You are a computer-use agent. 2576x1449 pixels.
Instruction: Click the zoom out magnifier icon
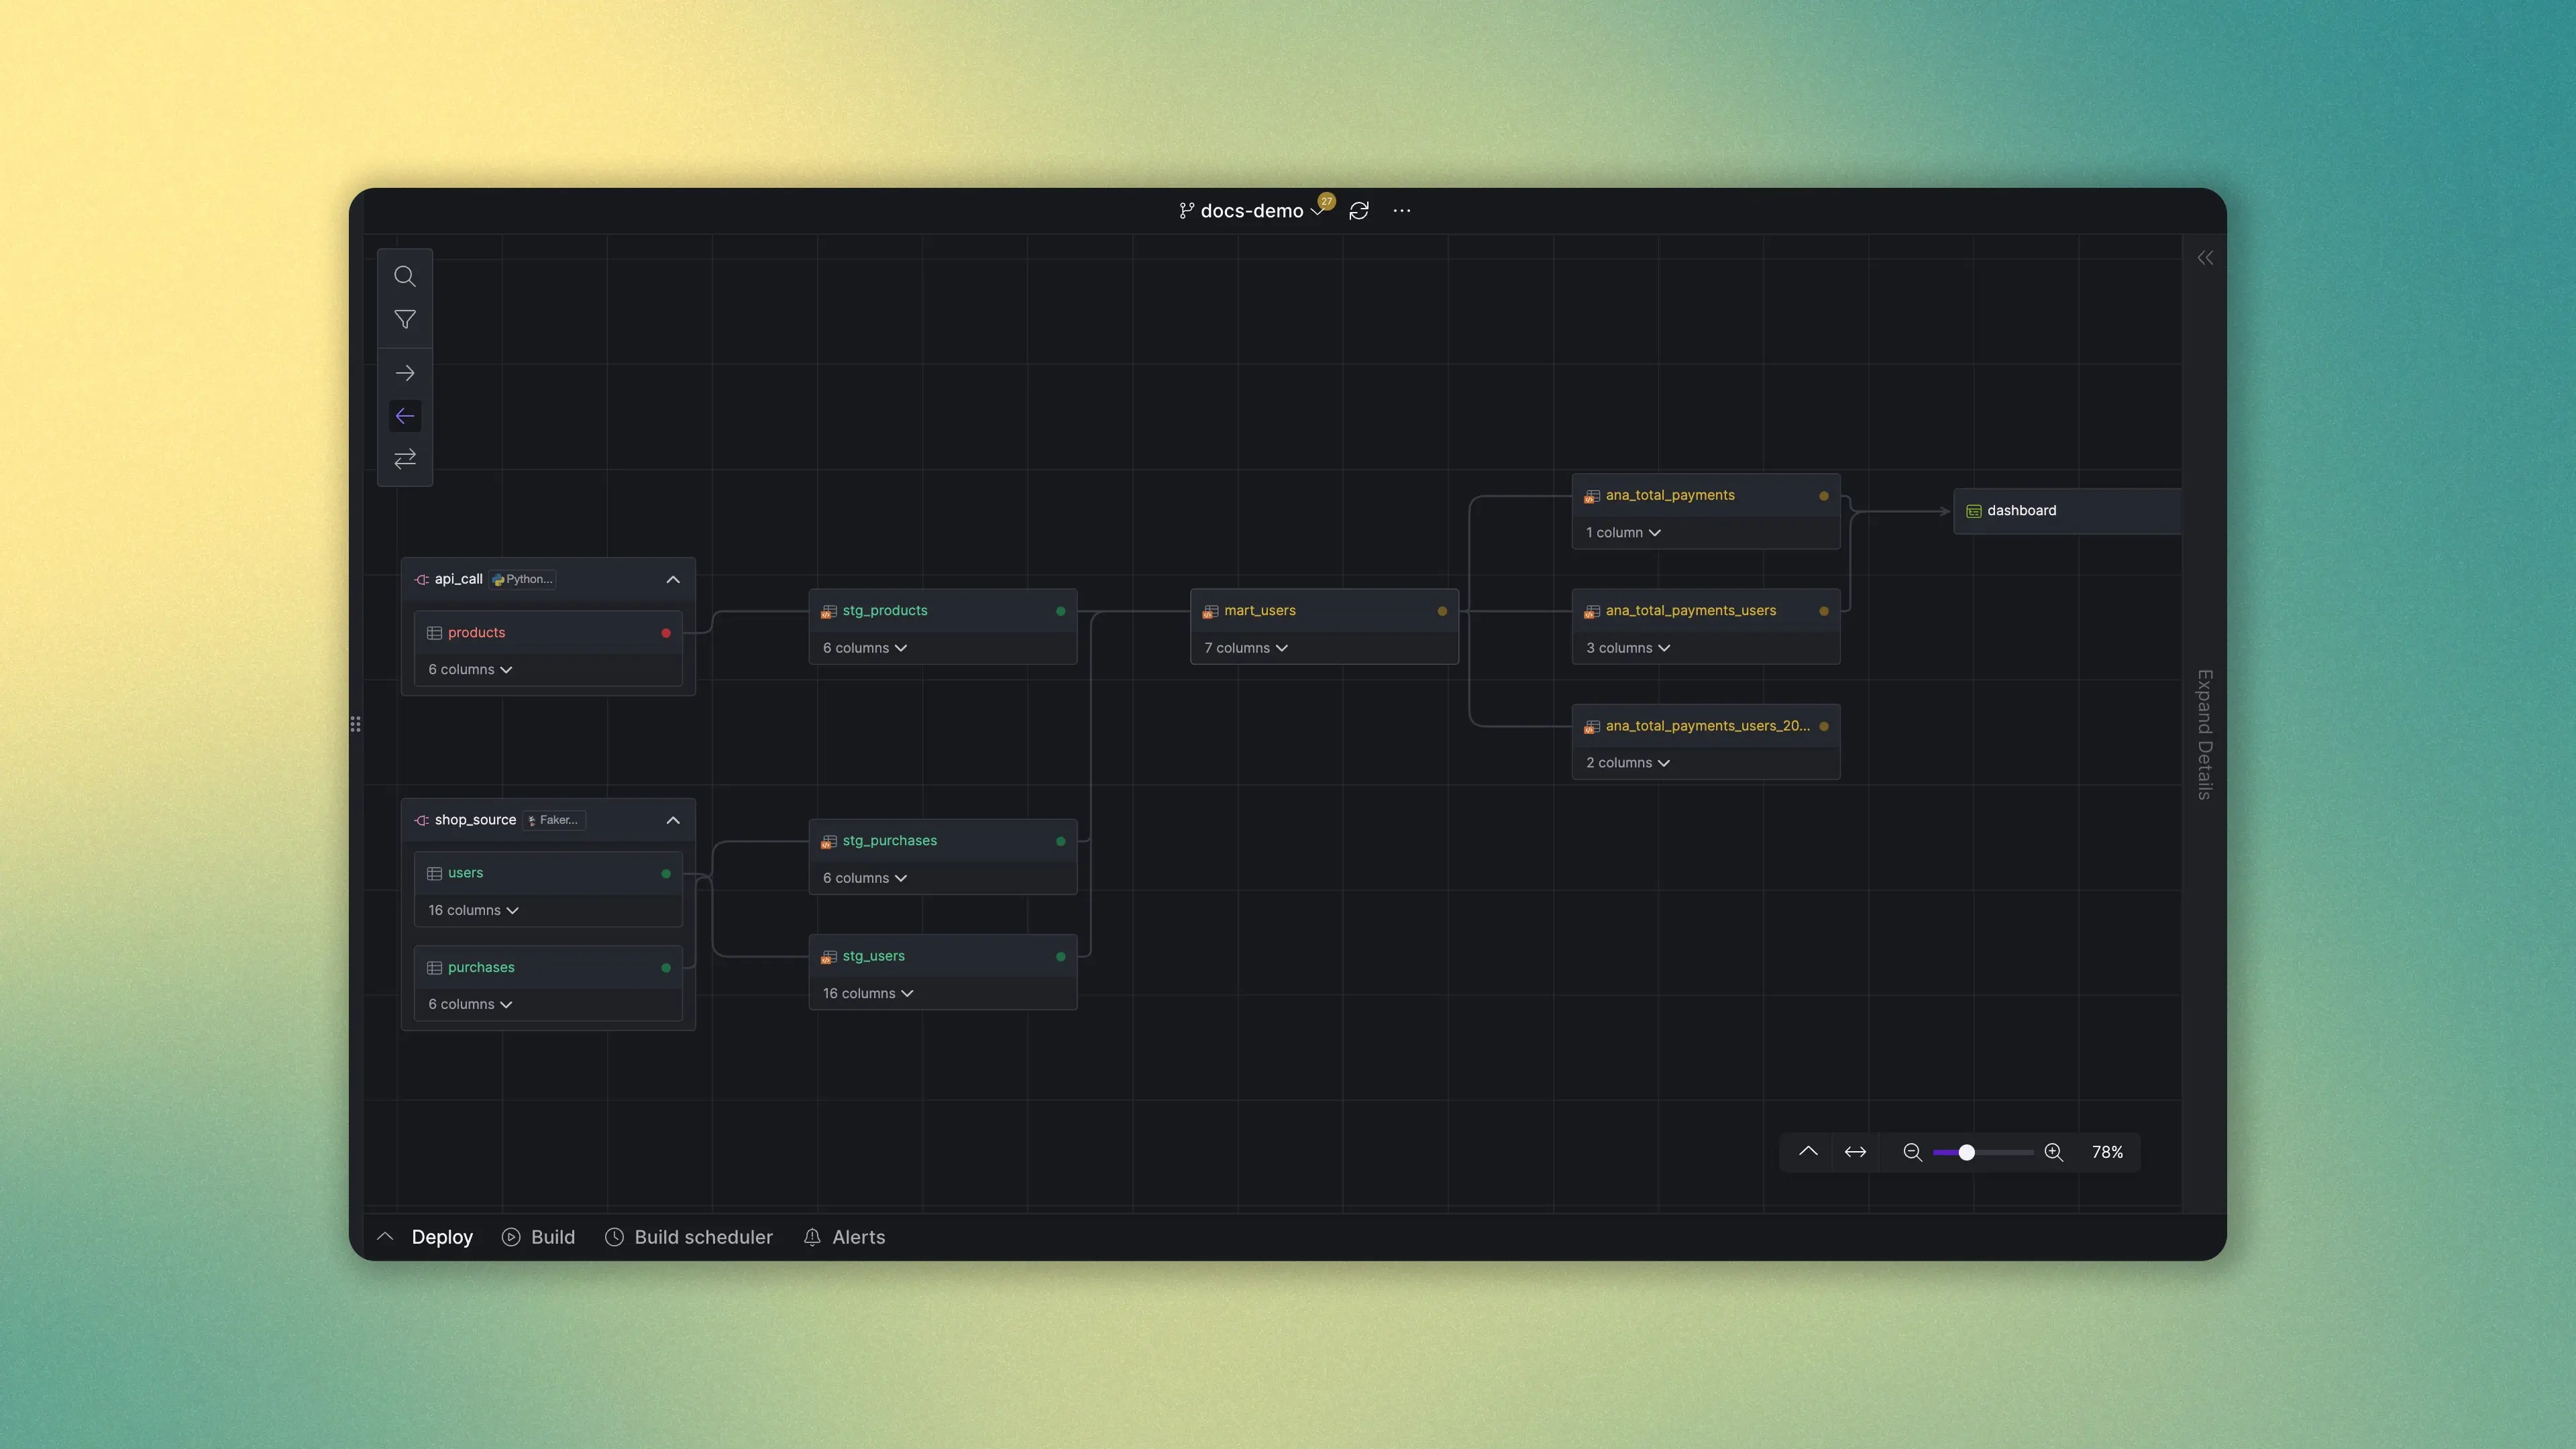coord(1911,1152)
